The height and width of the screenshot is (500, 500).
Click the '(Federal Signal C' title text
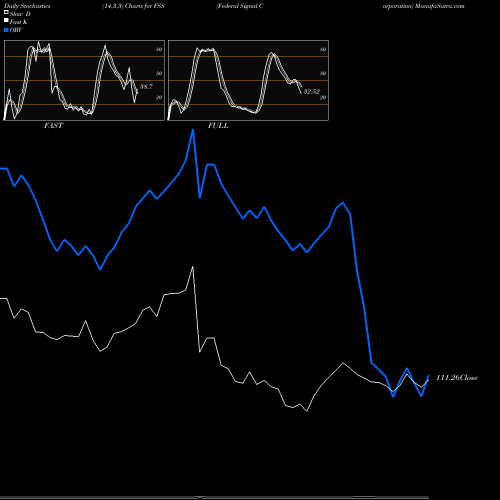click(240, 6)
